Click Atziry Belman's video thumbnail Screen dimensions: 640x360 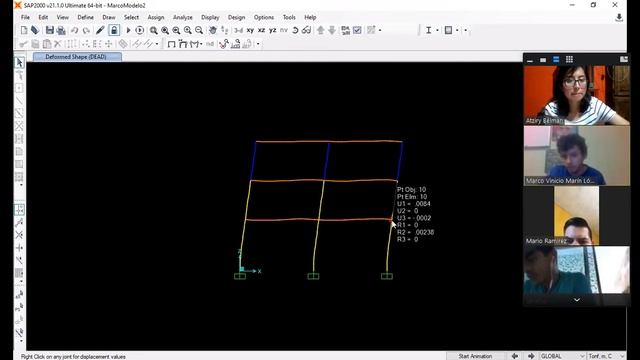click(576, 95)
